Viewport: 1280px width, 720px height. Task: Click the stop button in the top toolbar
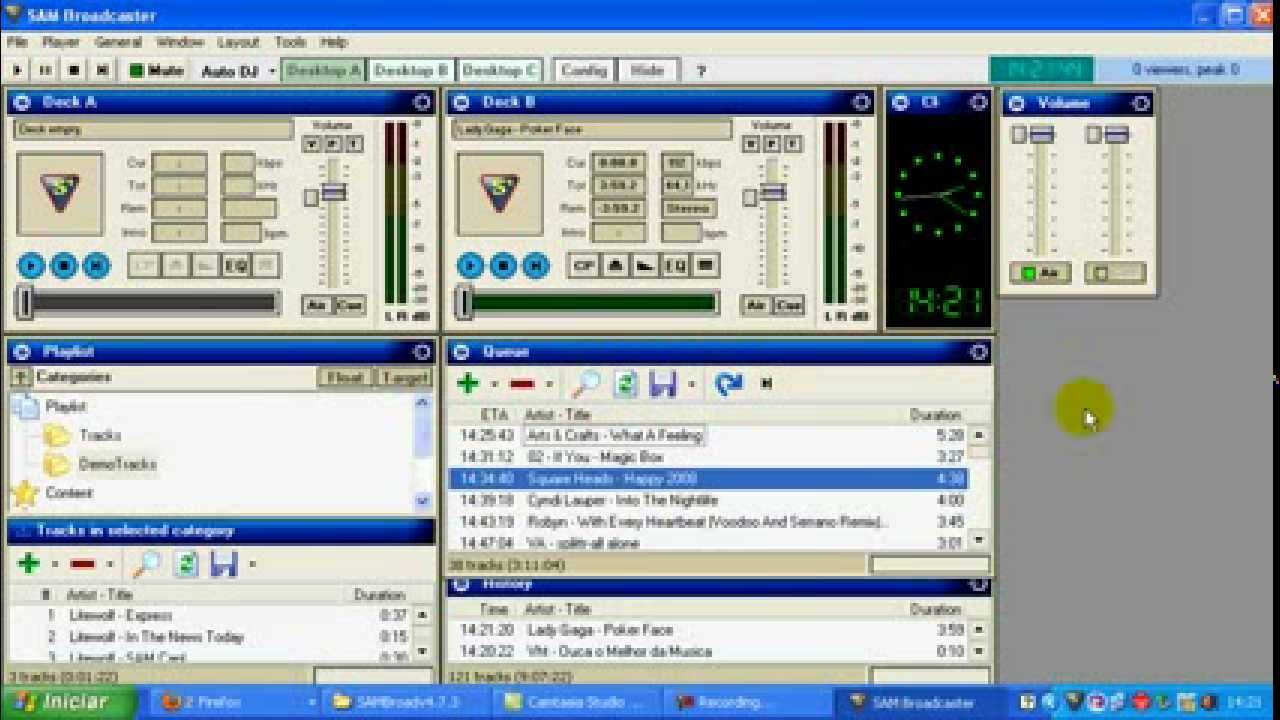pos(73,70)
